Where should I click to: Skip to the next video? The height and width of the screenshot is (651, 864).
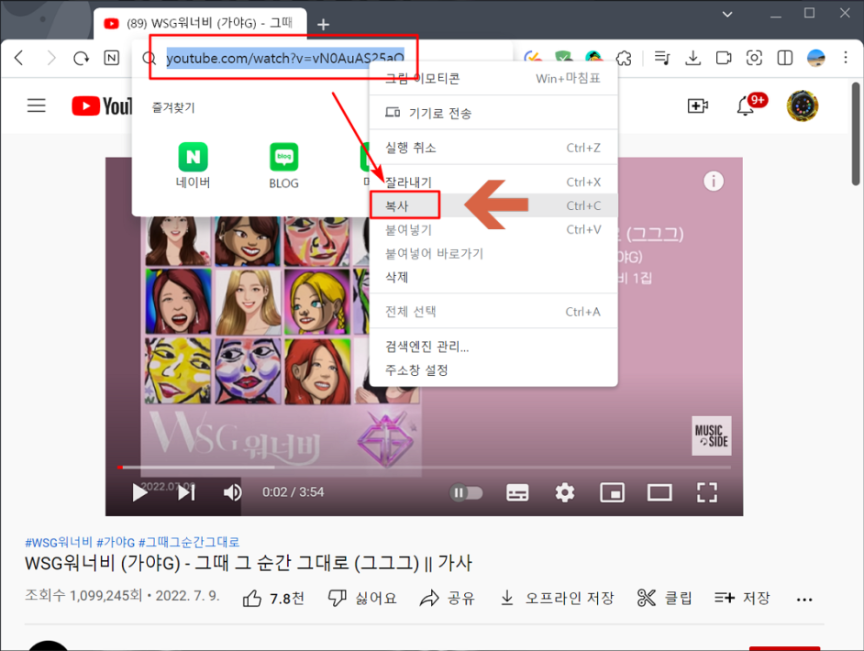point(186,492)
